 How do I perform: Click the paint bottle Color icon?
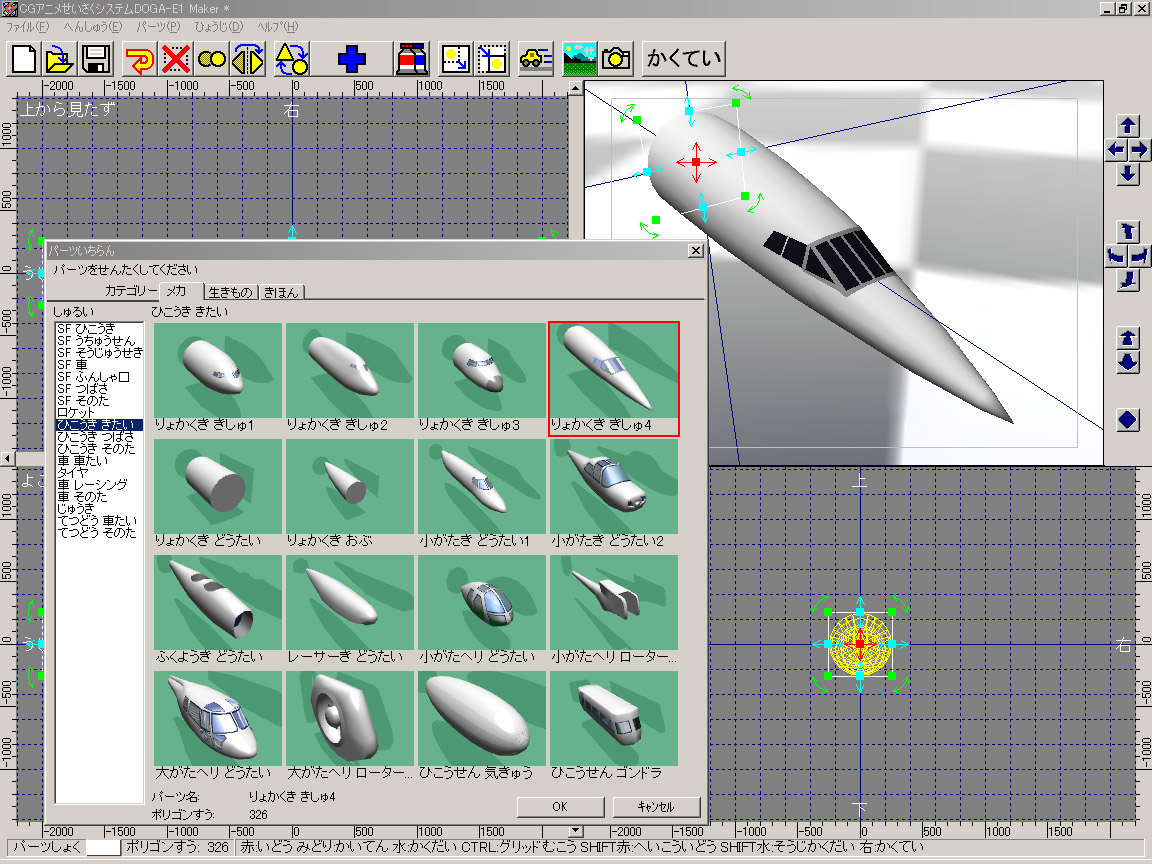(412, 59)
